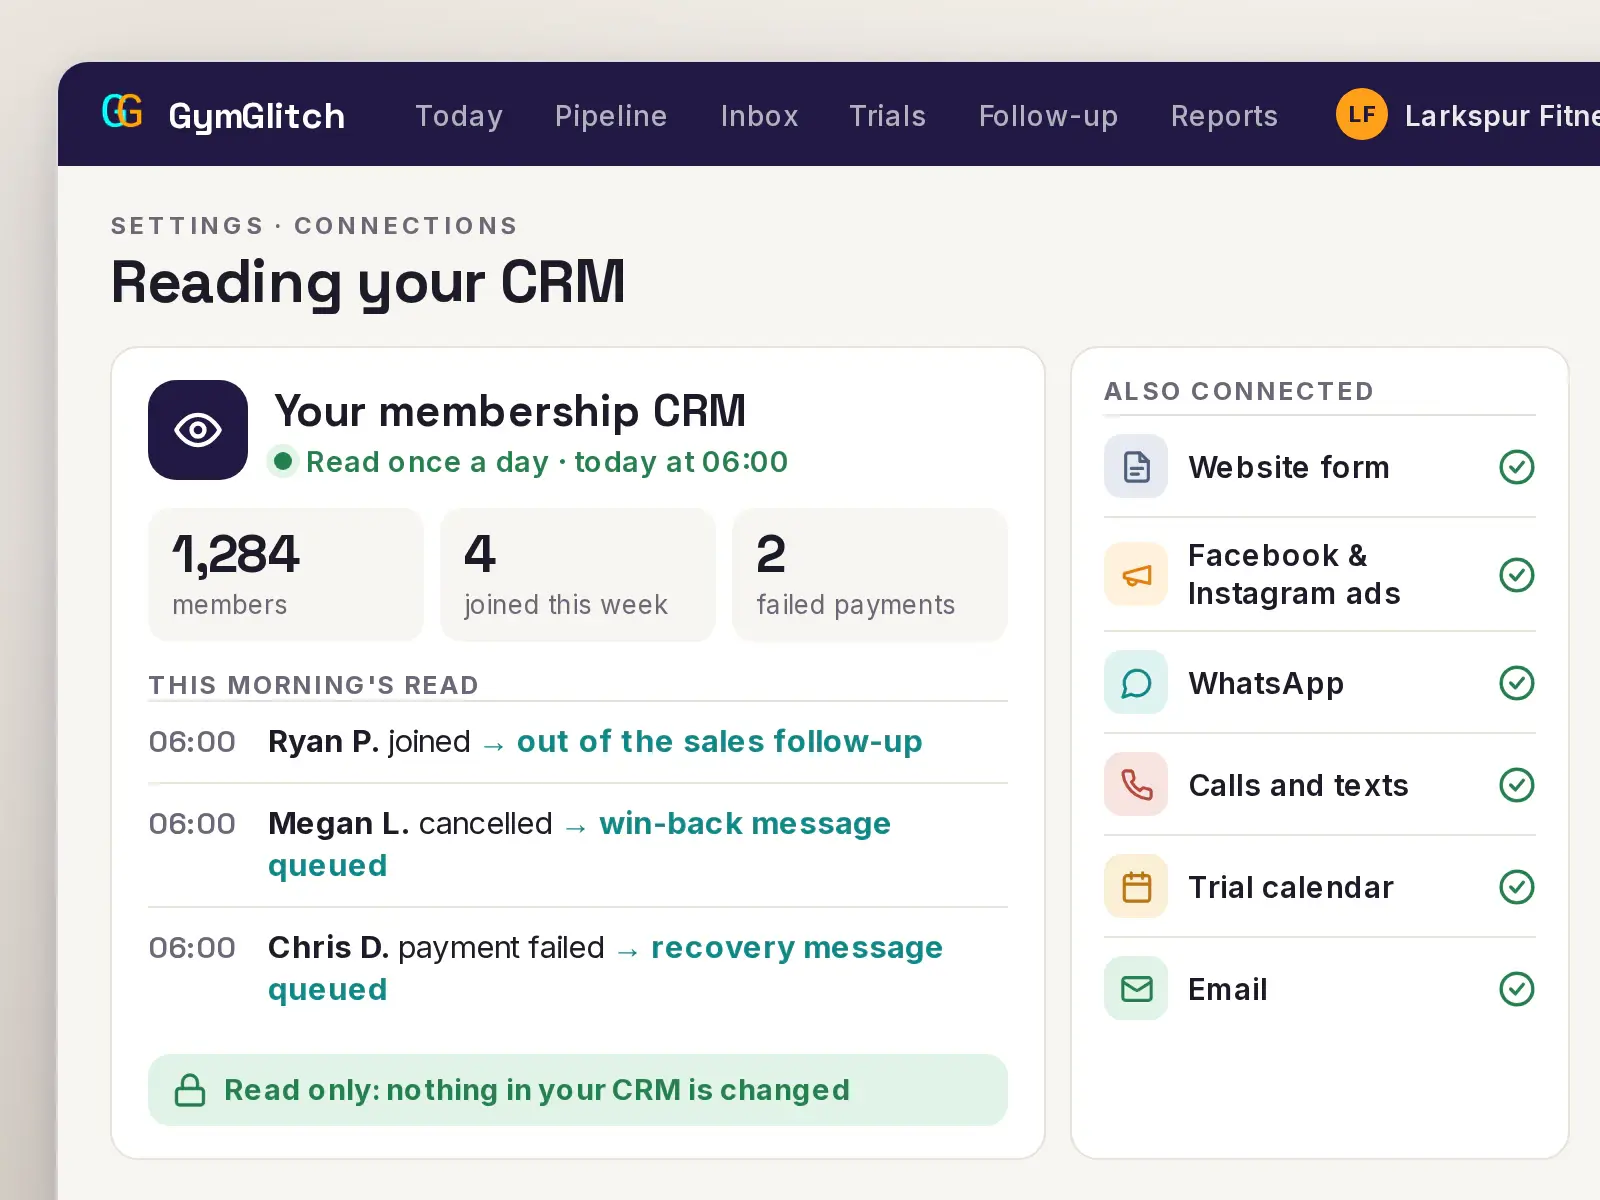
Task: Click the Calls and texts connected checkmark
Action: pyautogui.click(x=1517, y=784)
